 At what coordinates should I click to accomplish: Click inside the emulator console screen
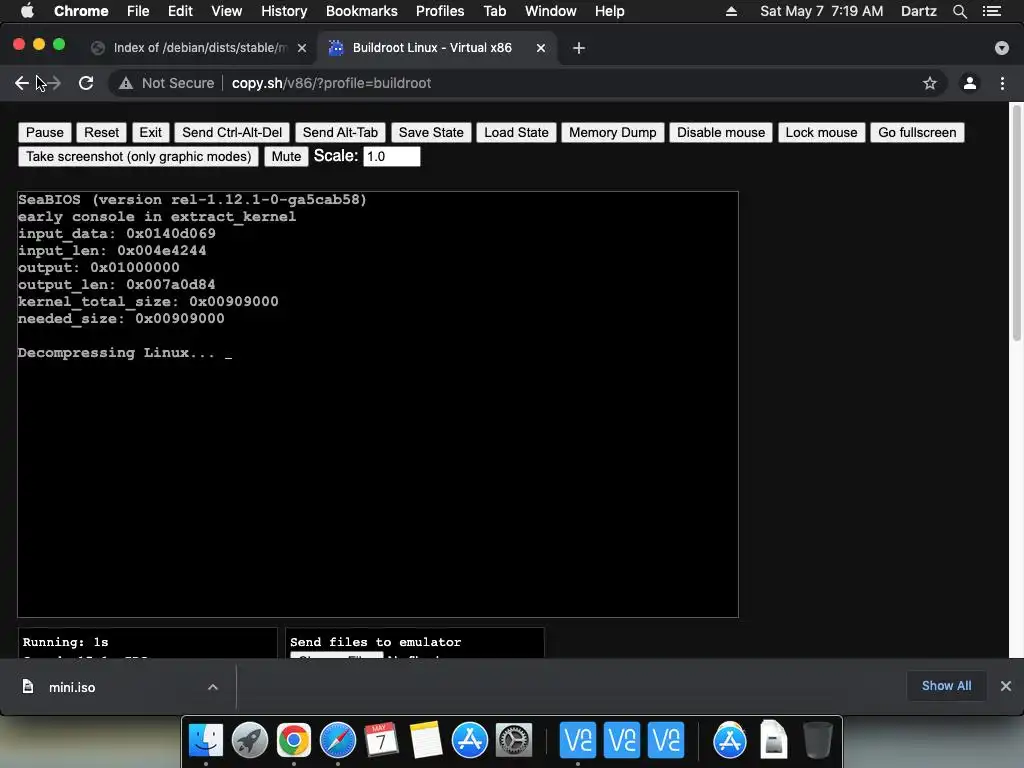point(378,404)
